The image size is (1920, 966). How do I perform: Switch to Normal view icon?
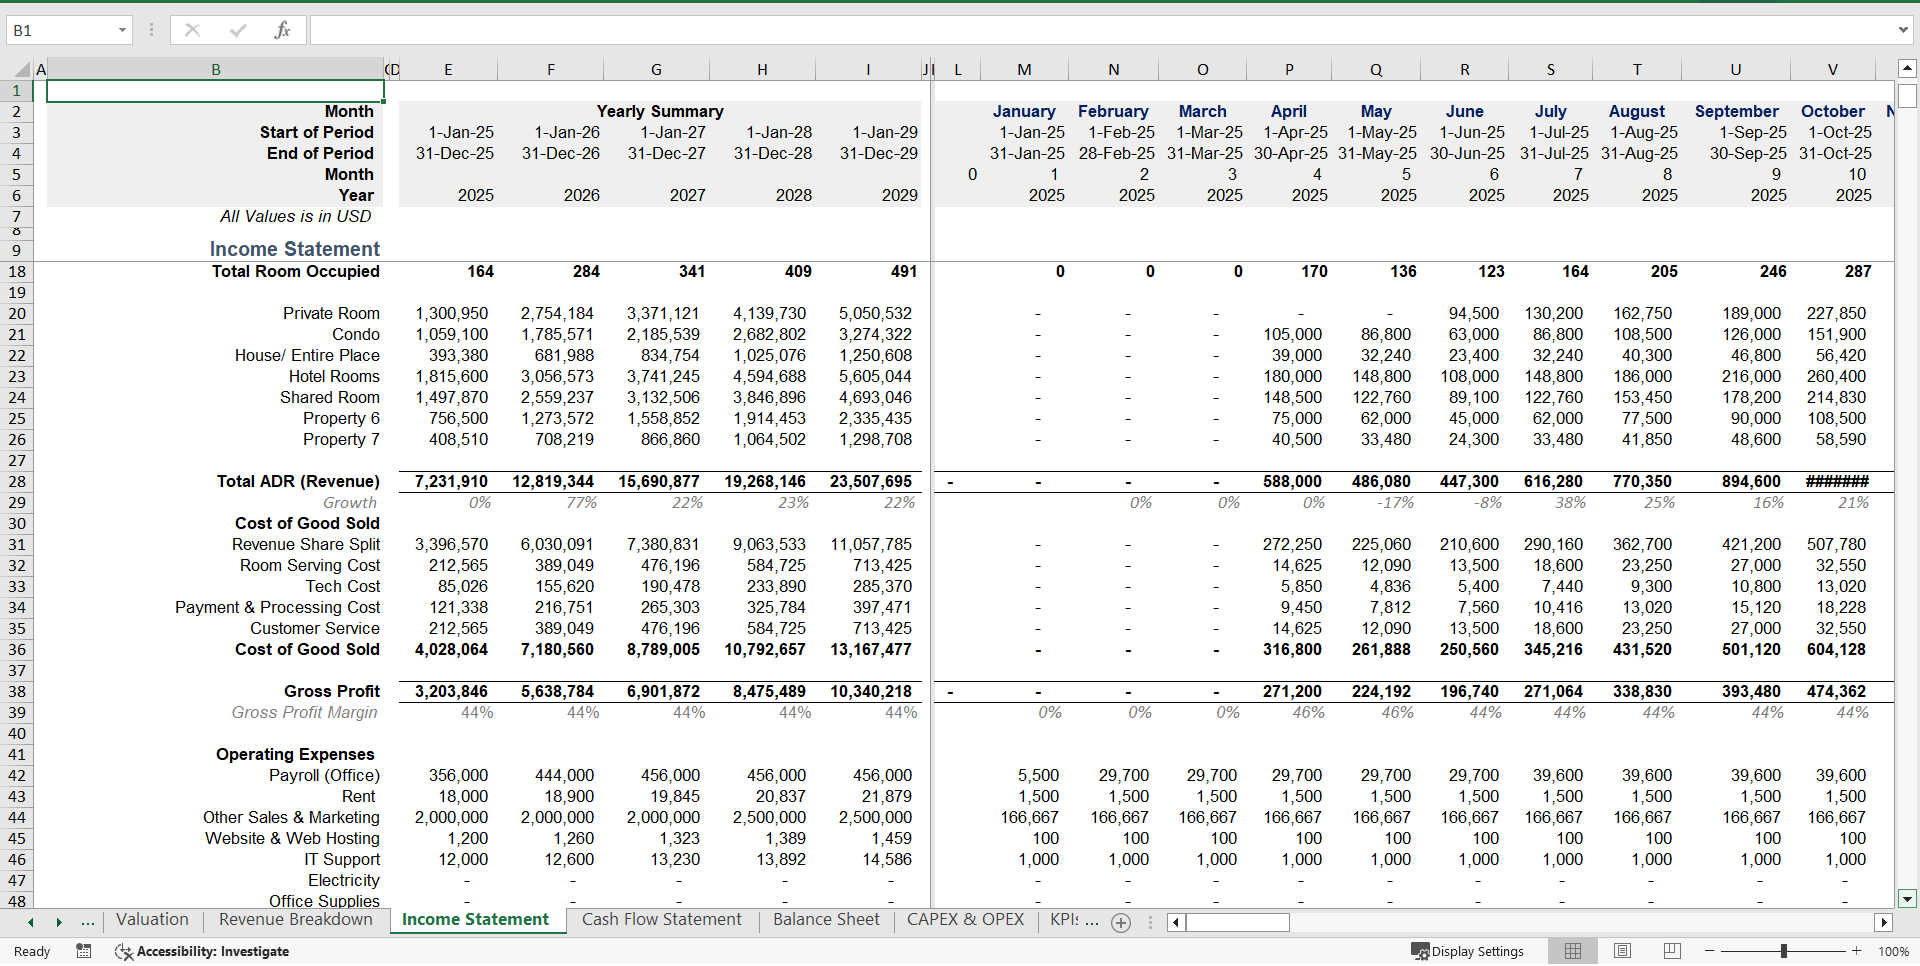1573,951
